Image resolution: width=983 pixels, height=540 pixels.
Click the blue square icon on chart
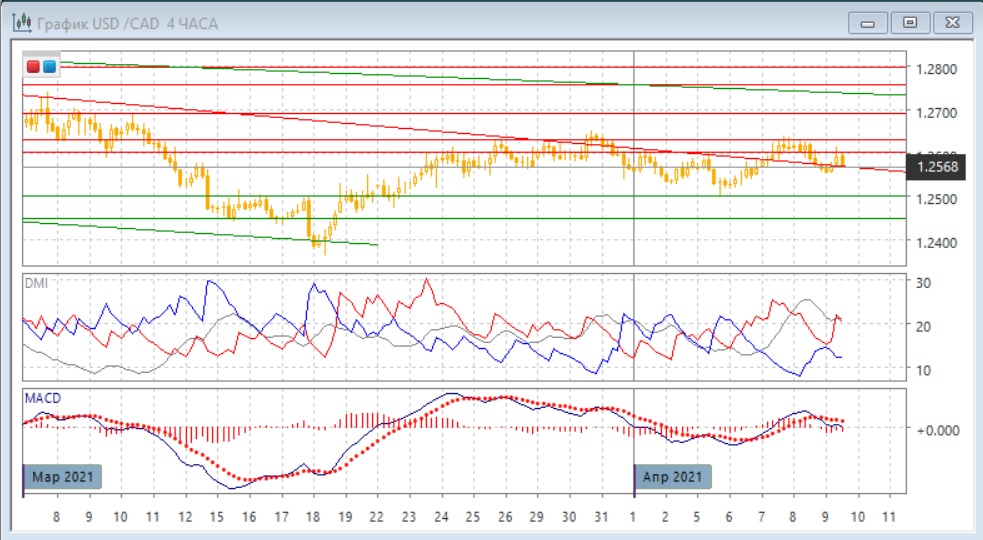click(x=49, y=66)
